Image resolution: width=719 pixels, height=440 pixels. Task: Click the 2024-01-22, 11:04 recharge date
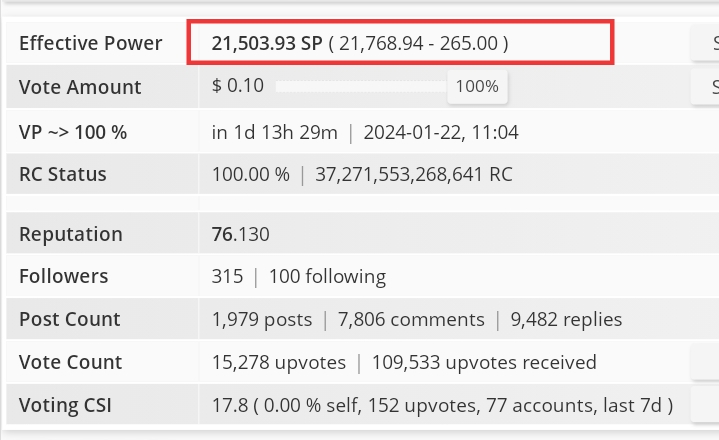point(441,132)
